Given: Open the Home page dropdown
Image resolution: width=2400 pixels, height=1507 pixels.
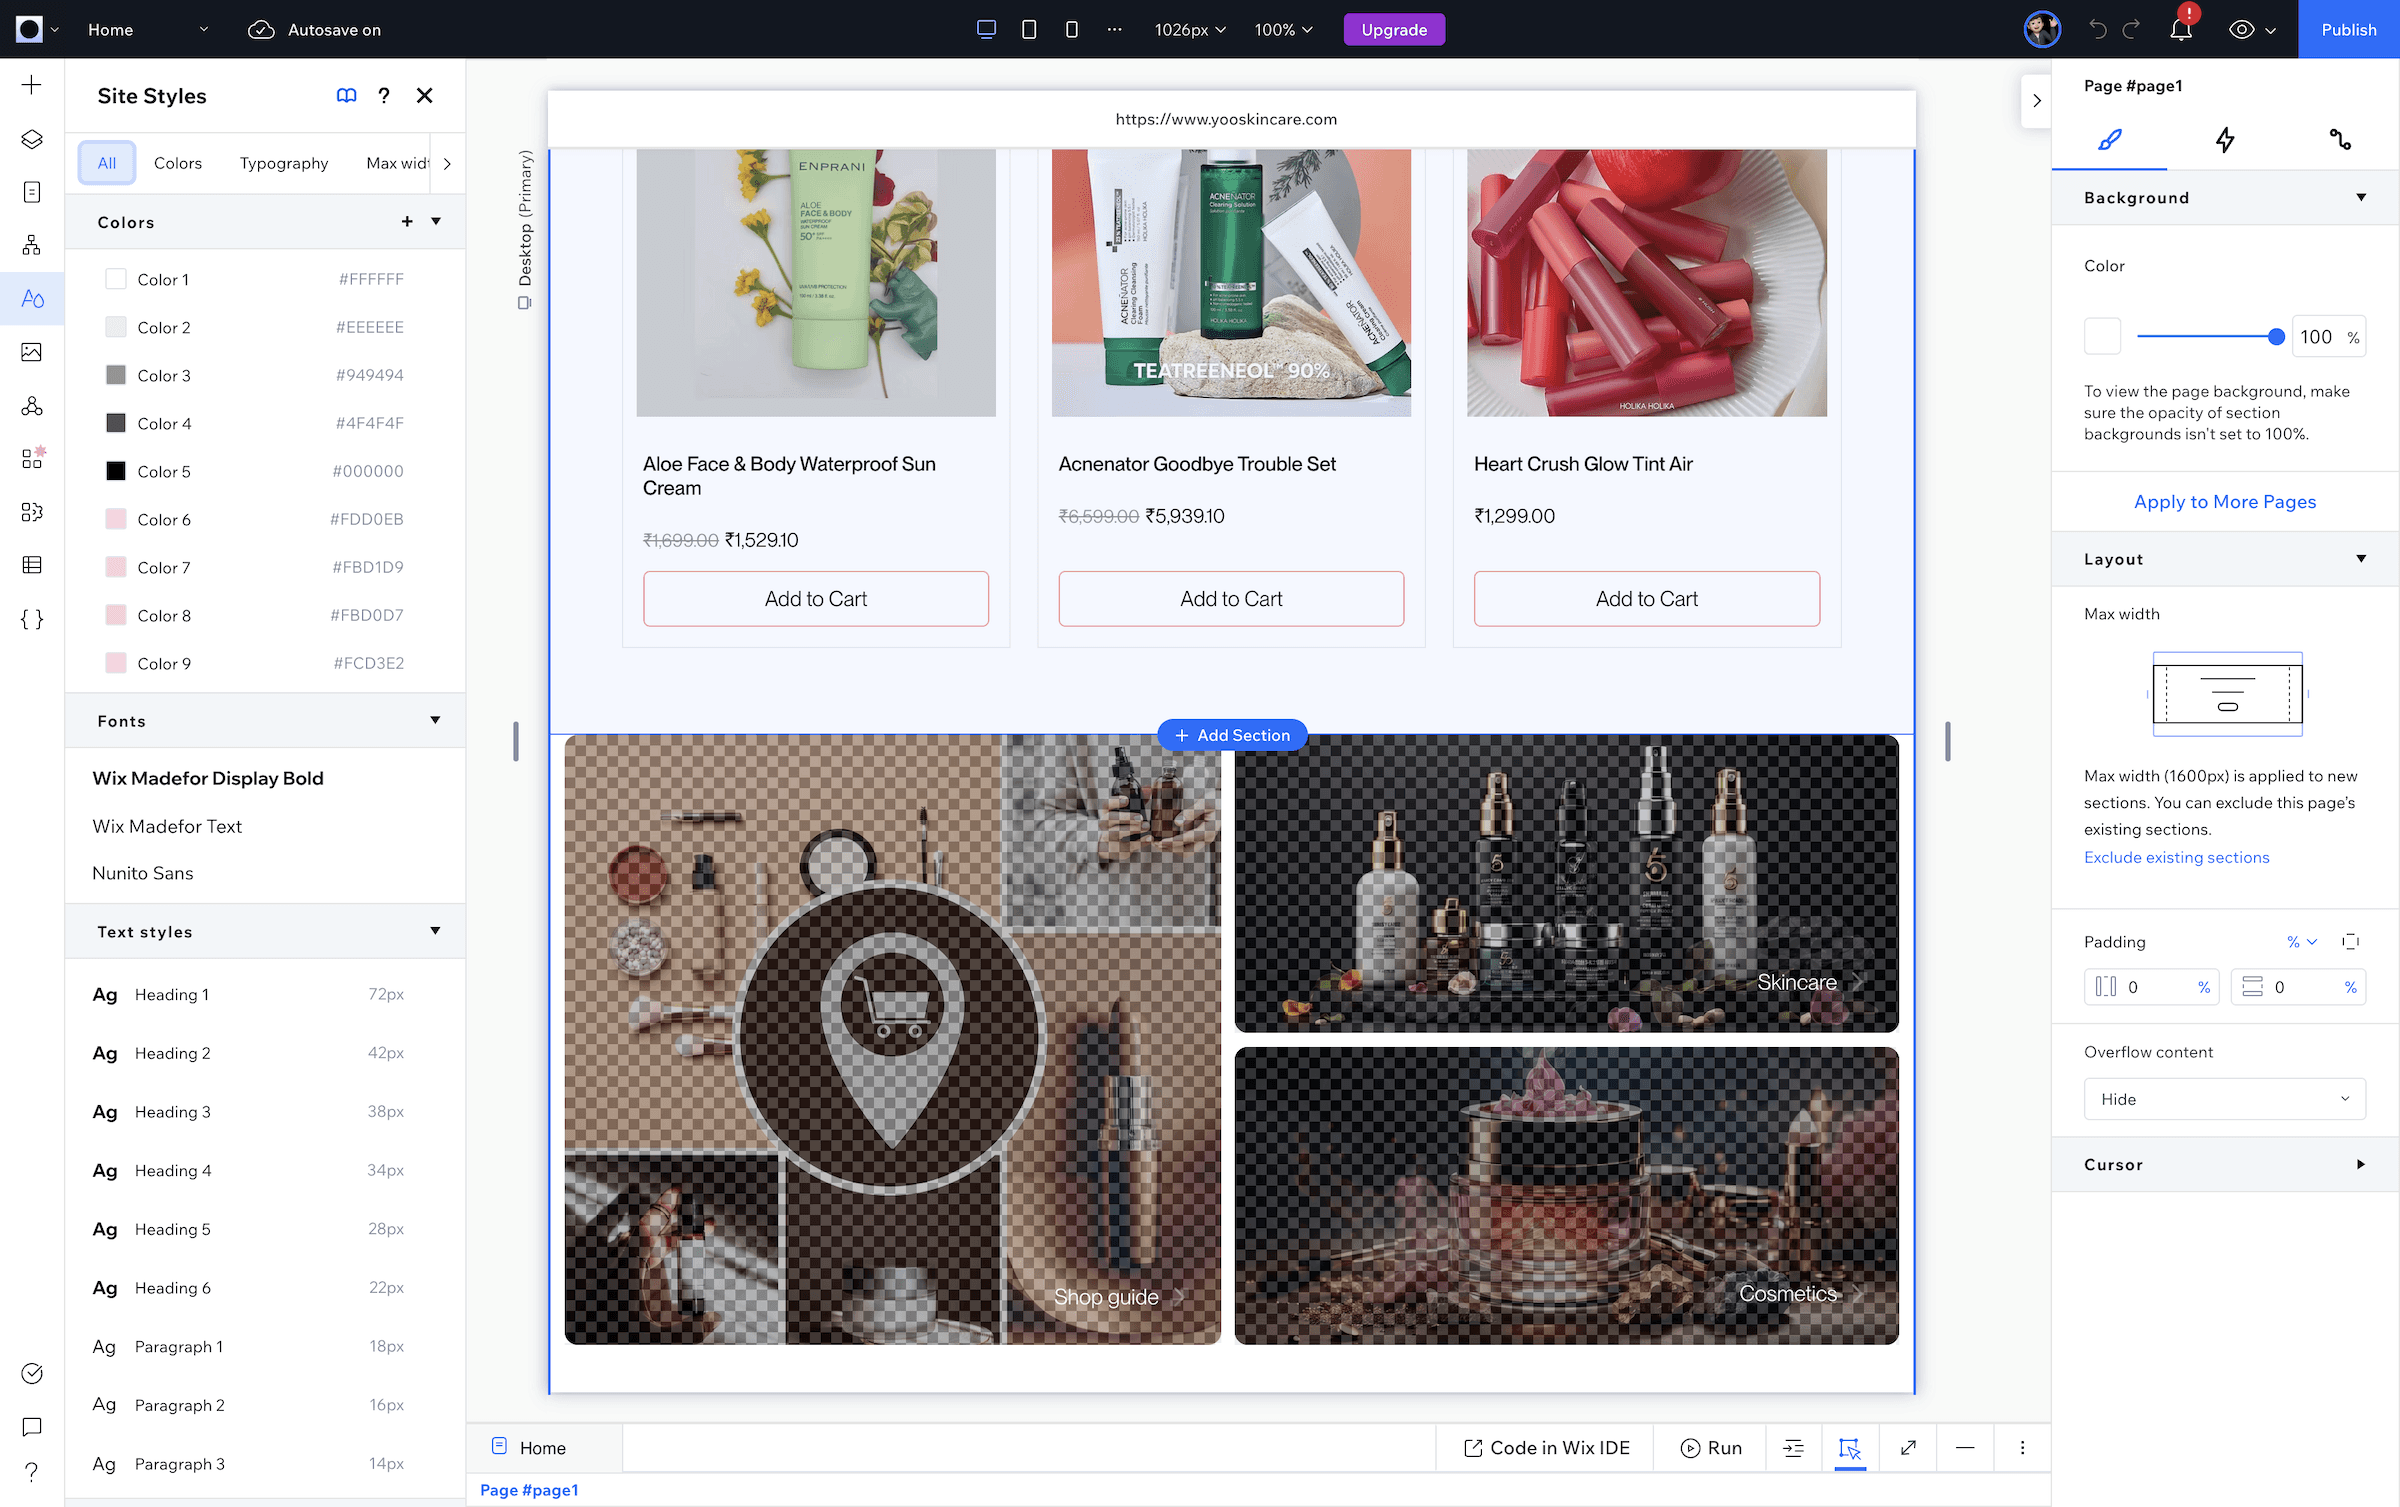Looking at the screenshot, I should (148, 29).
